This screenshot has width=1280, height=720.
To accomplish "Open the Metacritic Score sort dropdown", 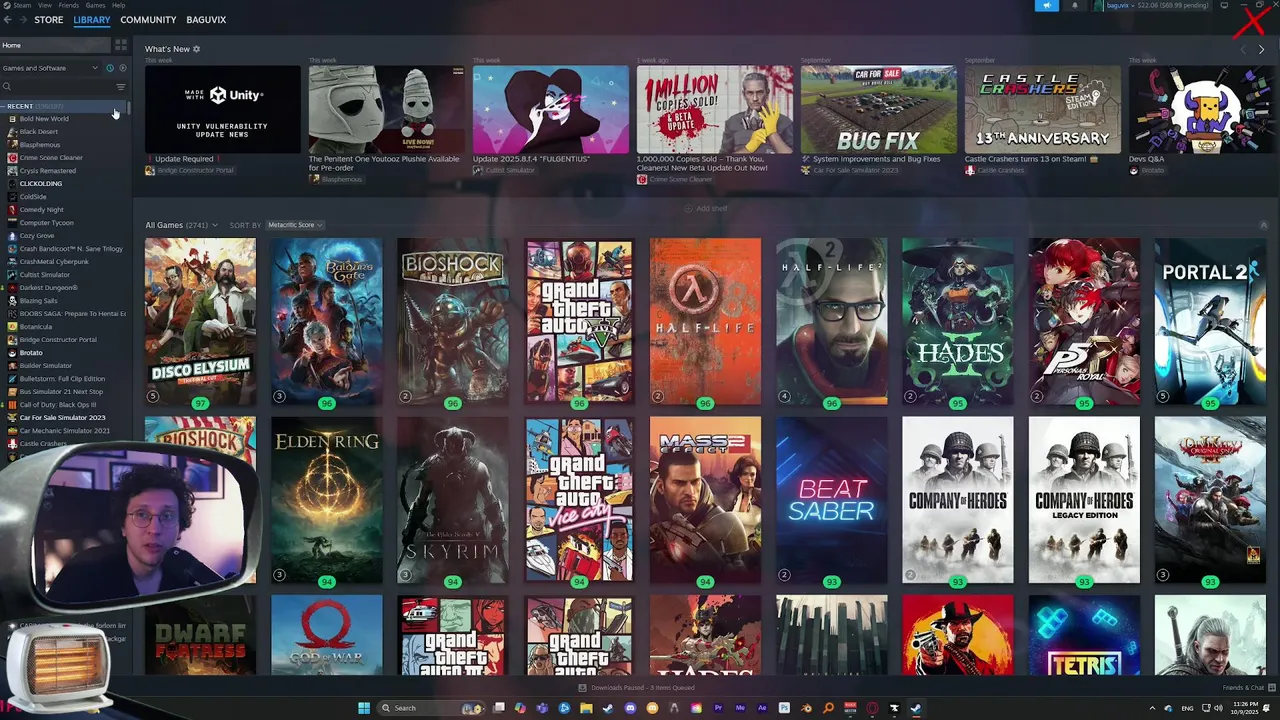I will [295, 225].
